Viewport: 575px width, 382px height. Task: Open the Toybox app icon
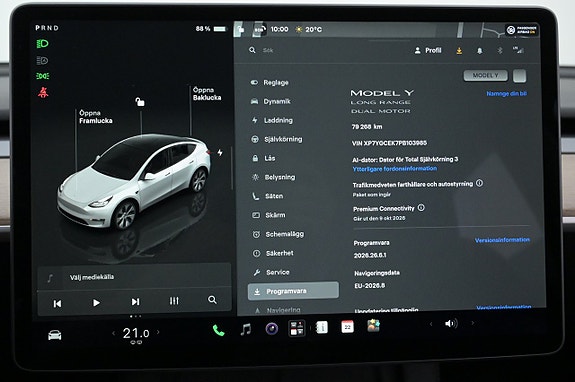373,326
